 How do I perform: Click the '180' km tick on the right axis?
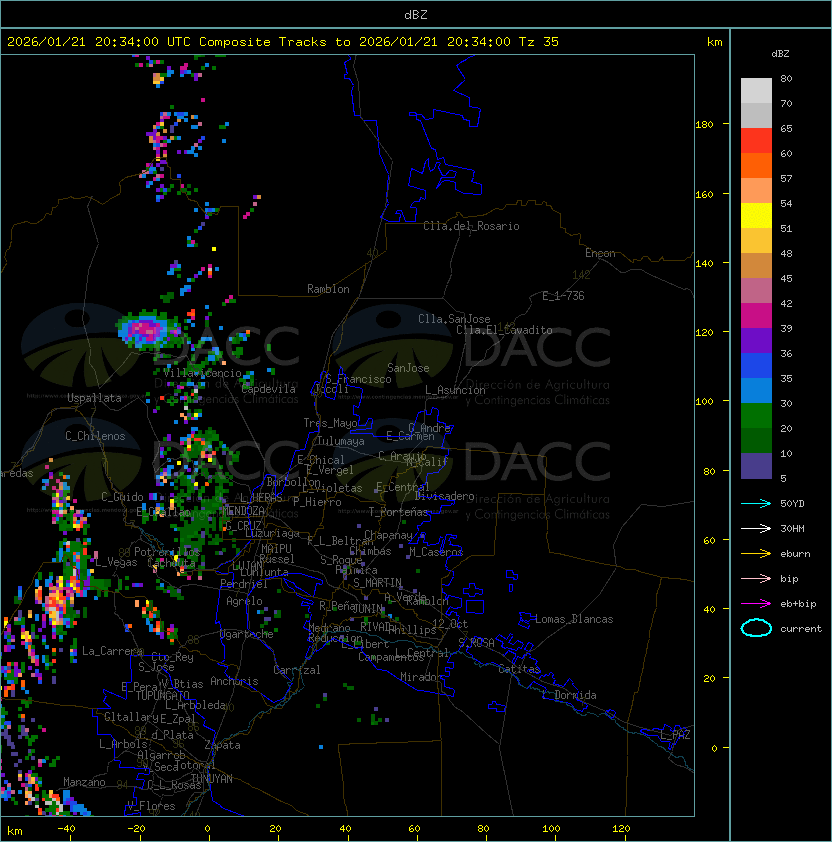pyautogui.click(x=704, y=125)
